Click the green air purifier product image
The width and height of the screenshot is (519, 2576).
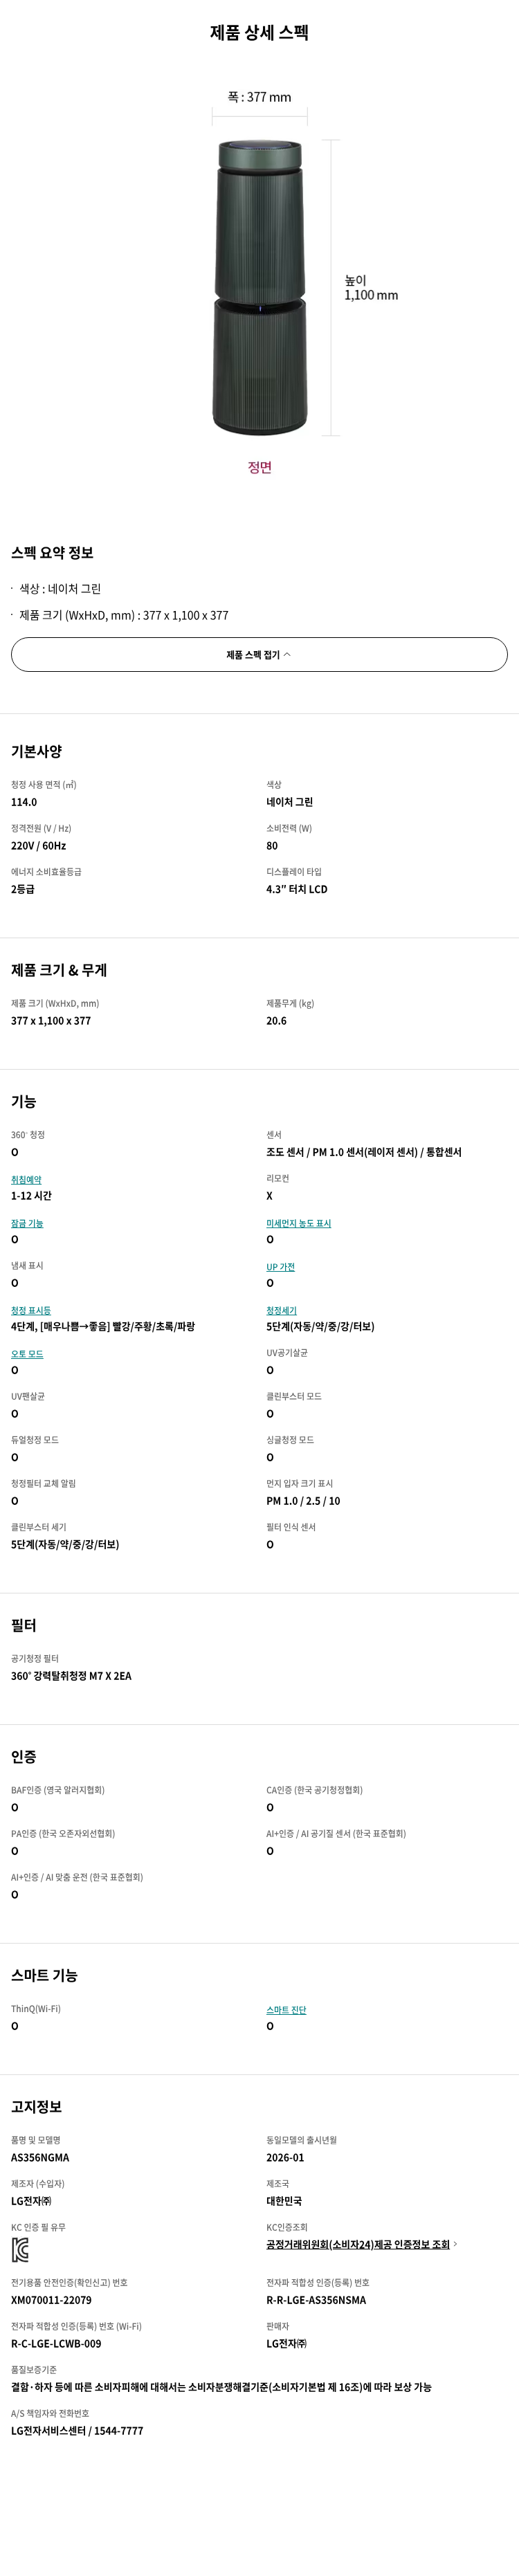coord(259,288)
